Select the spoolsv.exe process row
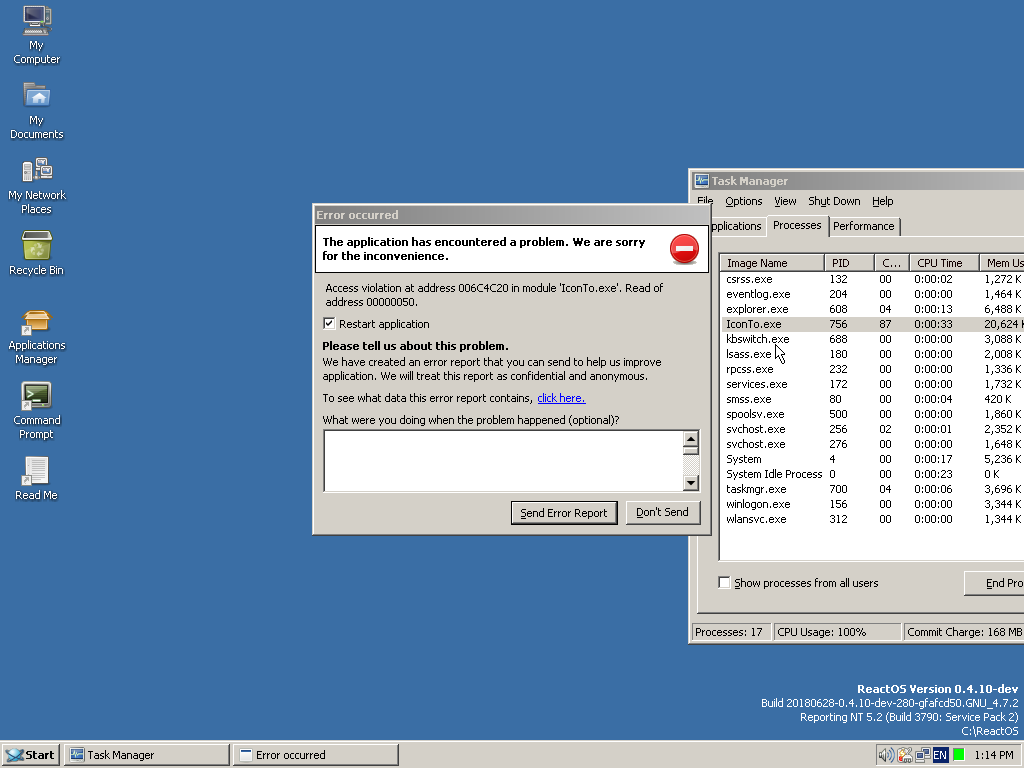 [x=872, y=414]
